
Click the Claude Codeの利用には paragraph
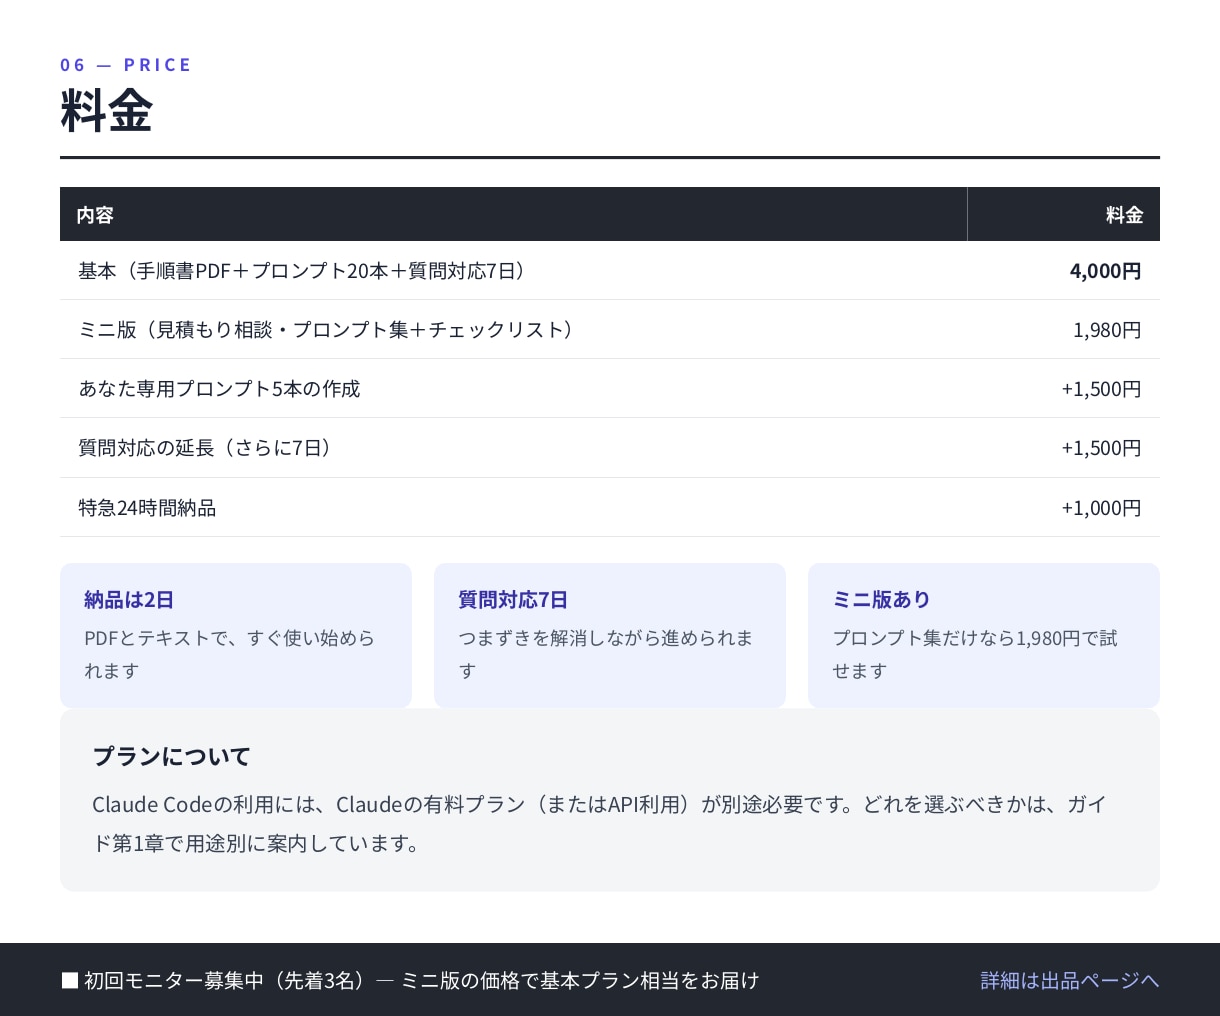pos(600,824)
